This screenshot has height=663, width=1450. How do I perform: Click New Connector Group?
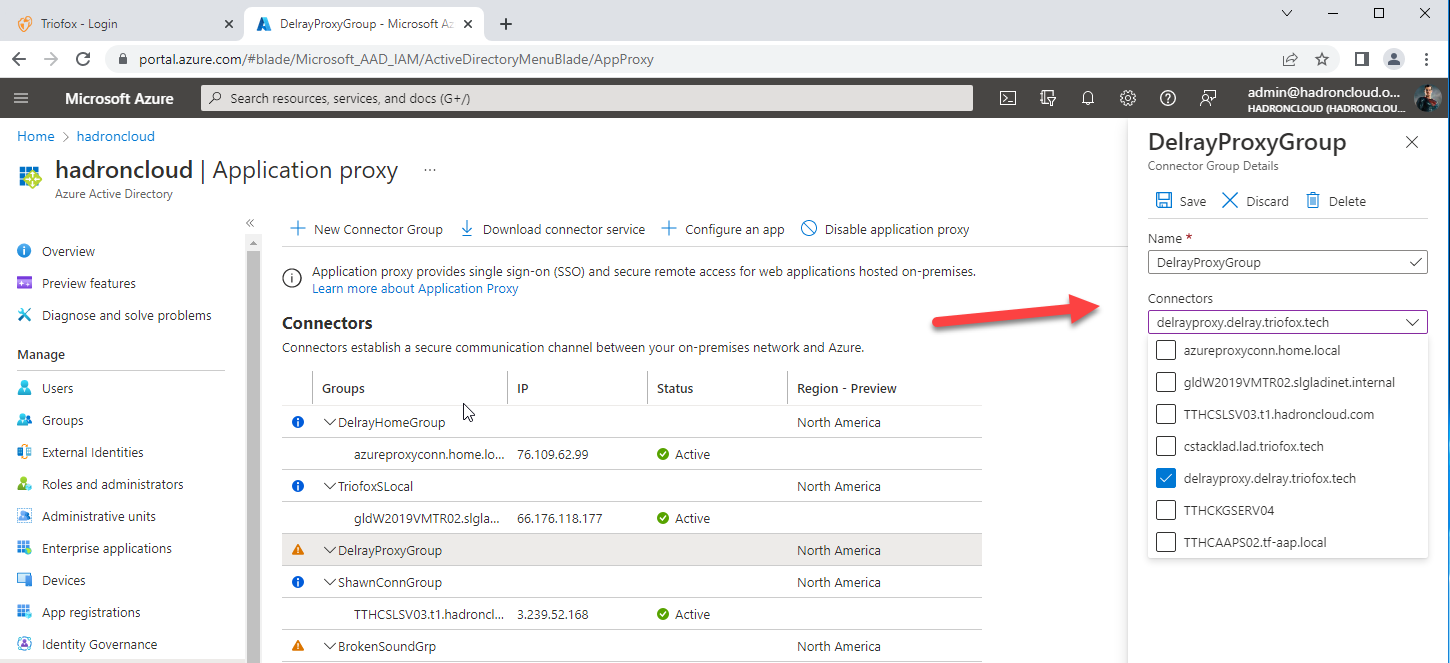[x=366, y=229]
